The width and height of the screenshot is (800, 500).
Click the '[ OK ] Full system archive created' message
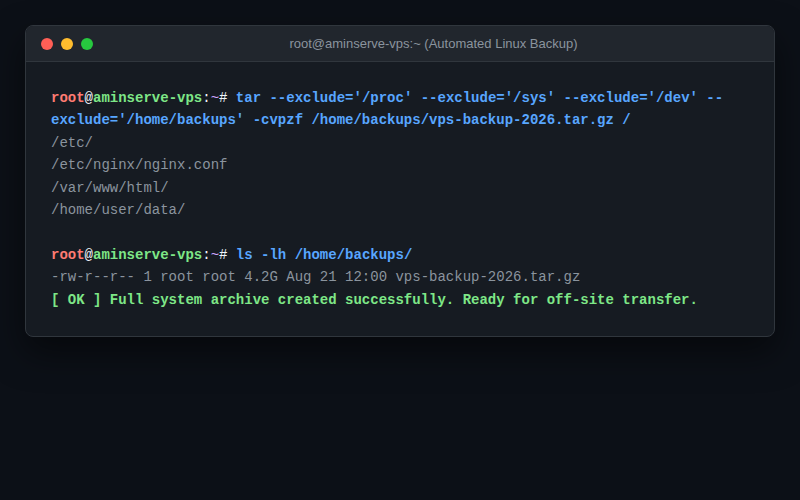(374, 299)
